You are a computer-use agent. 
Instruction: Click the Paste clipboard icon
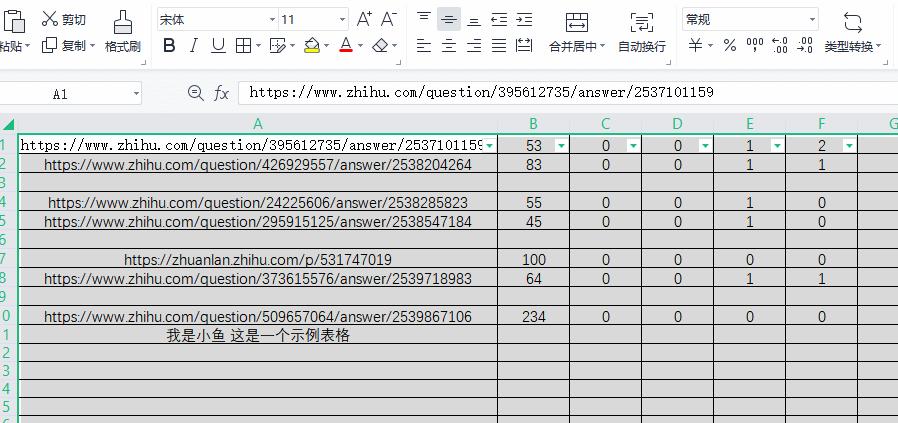[x=14, y=21]
